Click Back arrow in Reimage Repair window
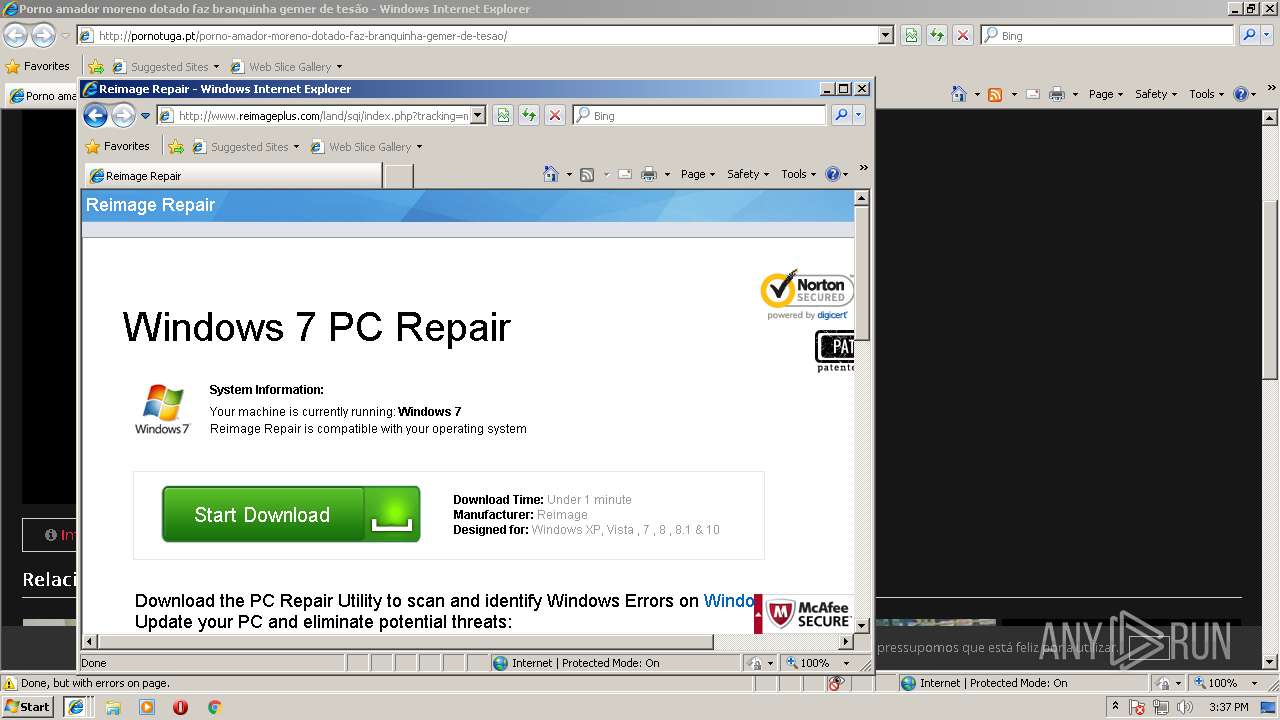The height and width of the screenshot is (720, 1280). pyautogui.click(x=95, y=116)
